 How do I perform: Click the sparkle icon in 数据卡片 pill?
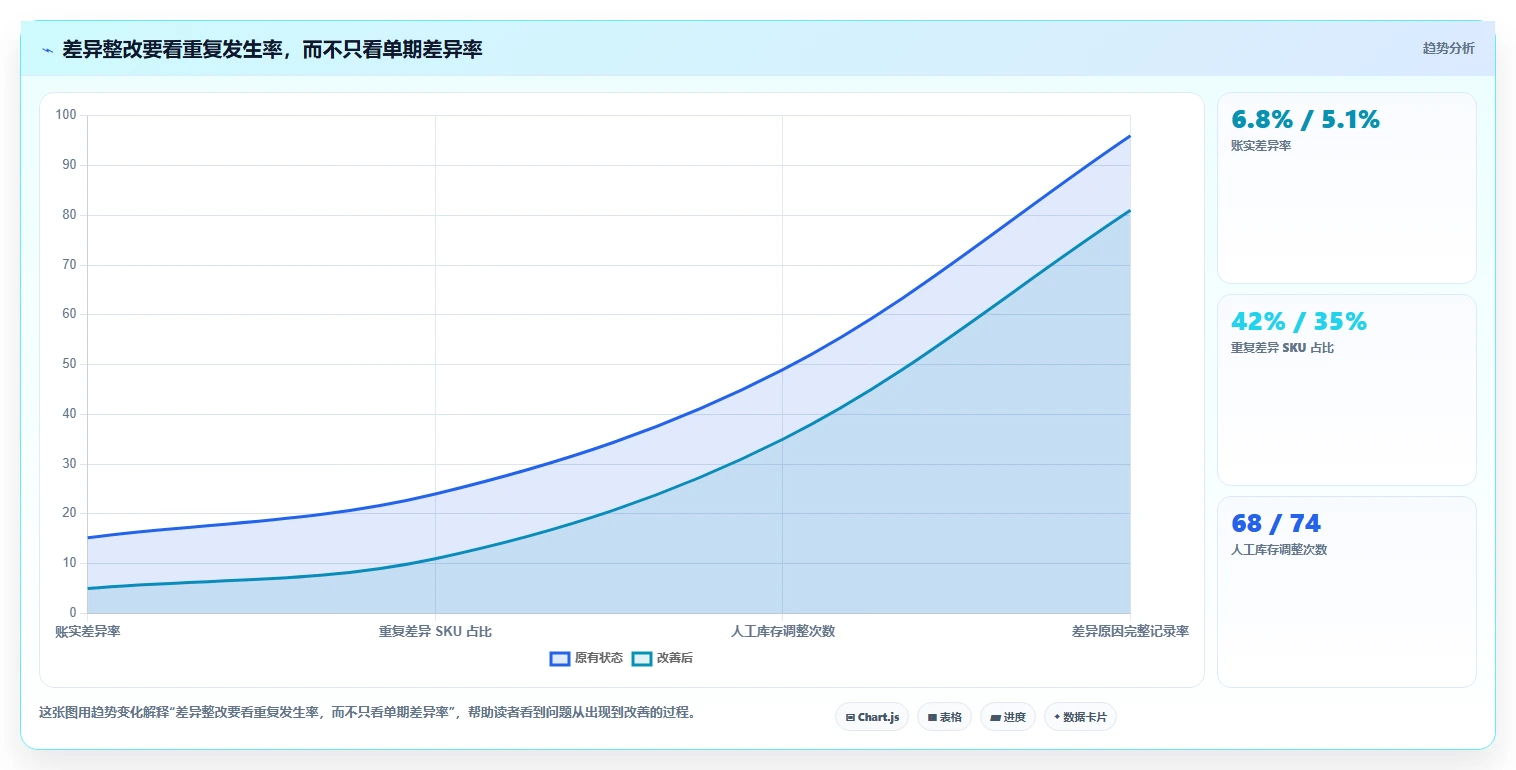coord(1057,717)
